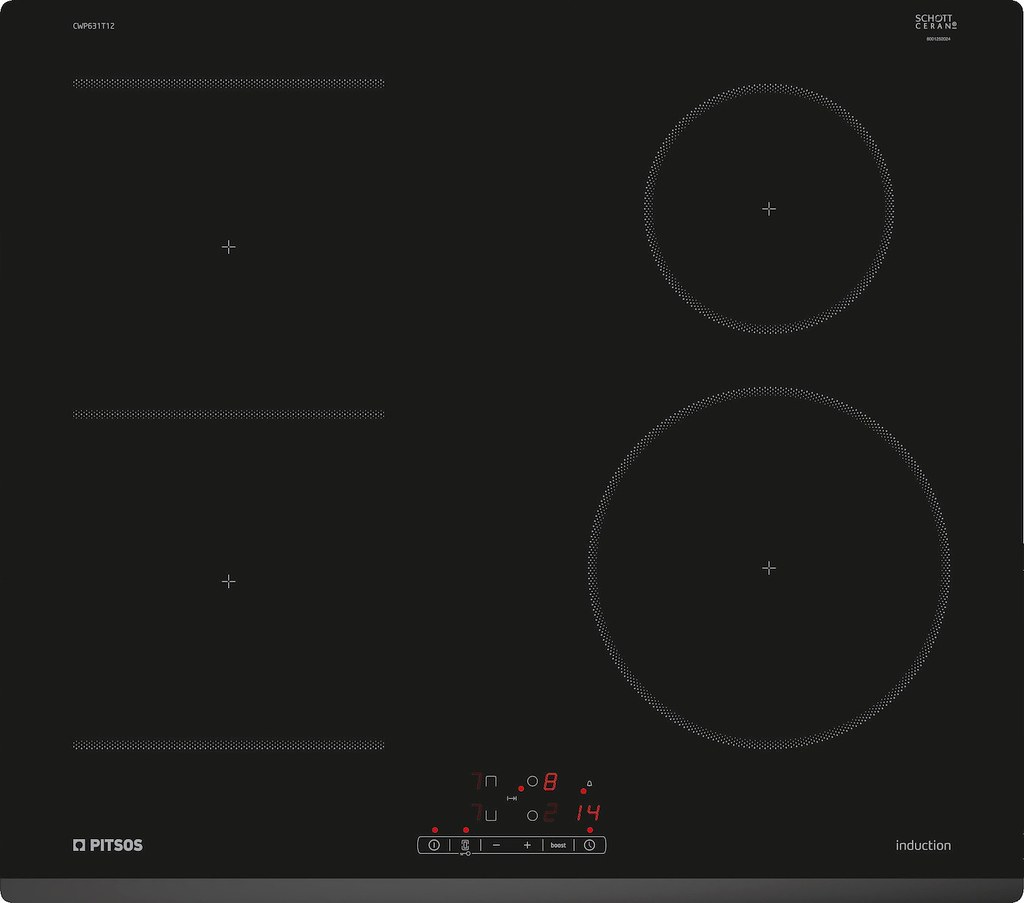
Task: Touch the center cross of small round zone
Action: (x=768, y=208)
